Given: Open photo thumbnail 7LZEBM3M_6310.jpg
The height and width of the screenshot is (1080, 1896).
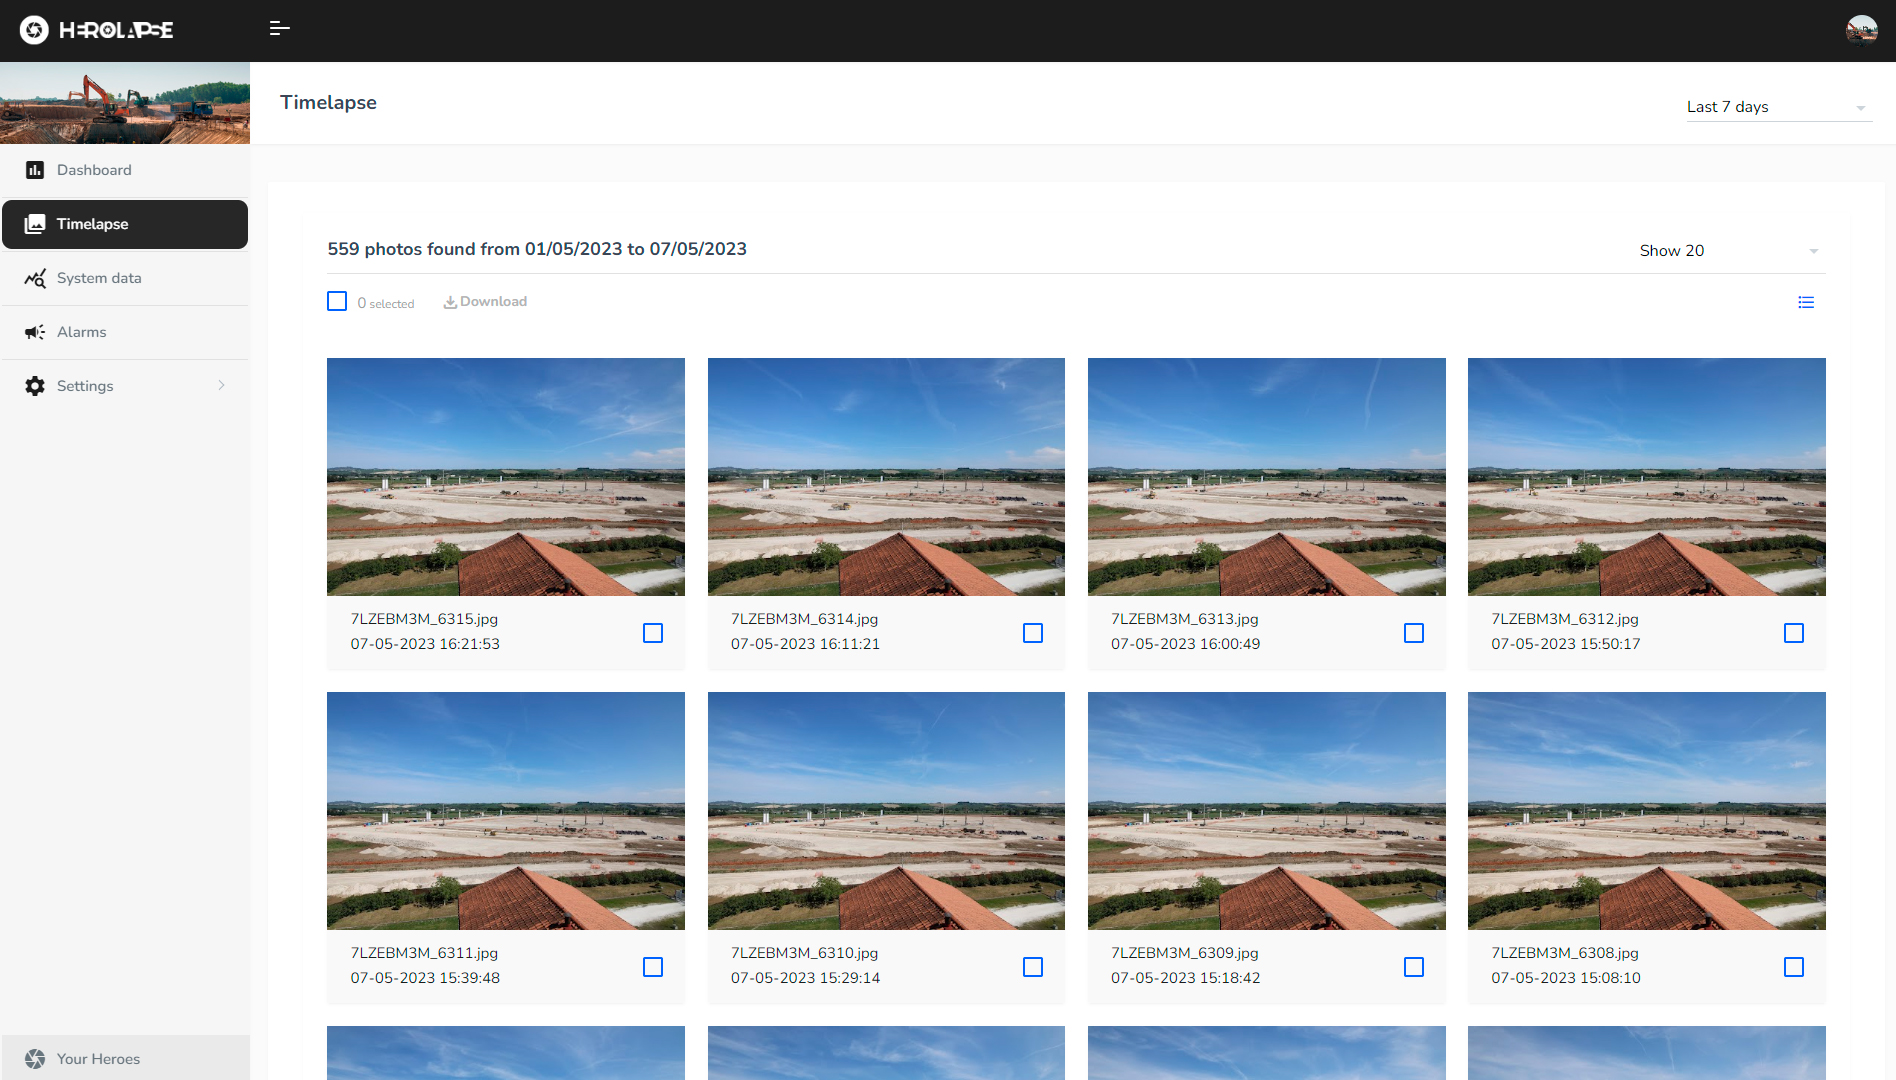Looking at the screenshot, I should tap(886, 811).
